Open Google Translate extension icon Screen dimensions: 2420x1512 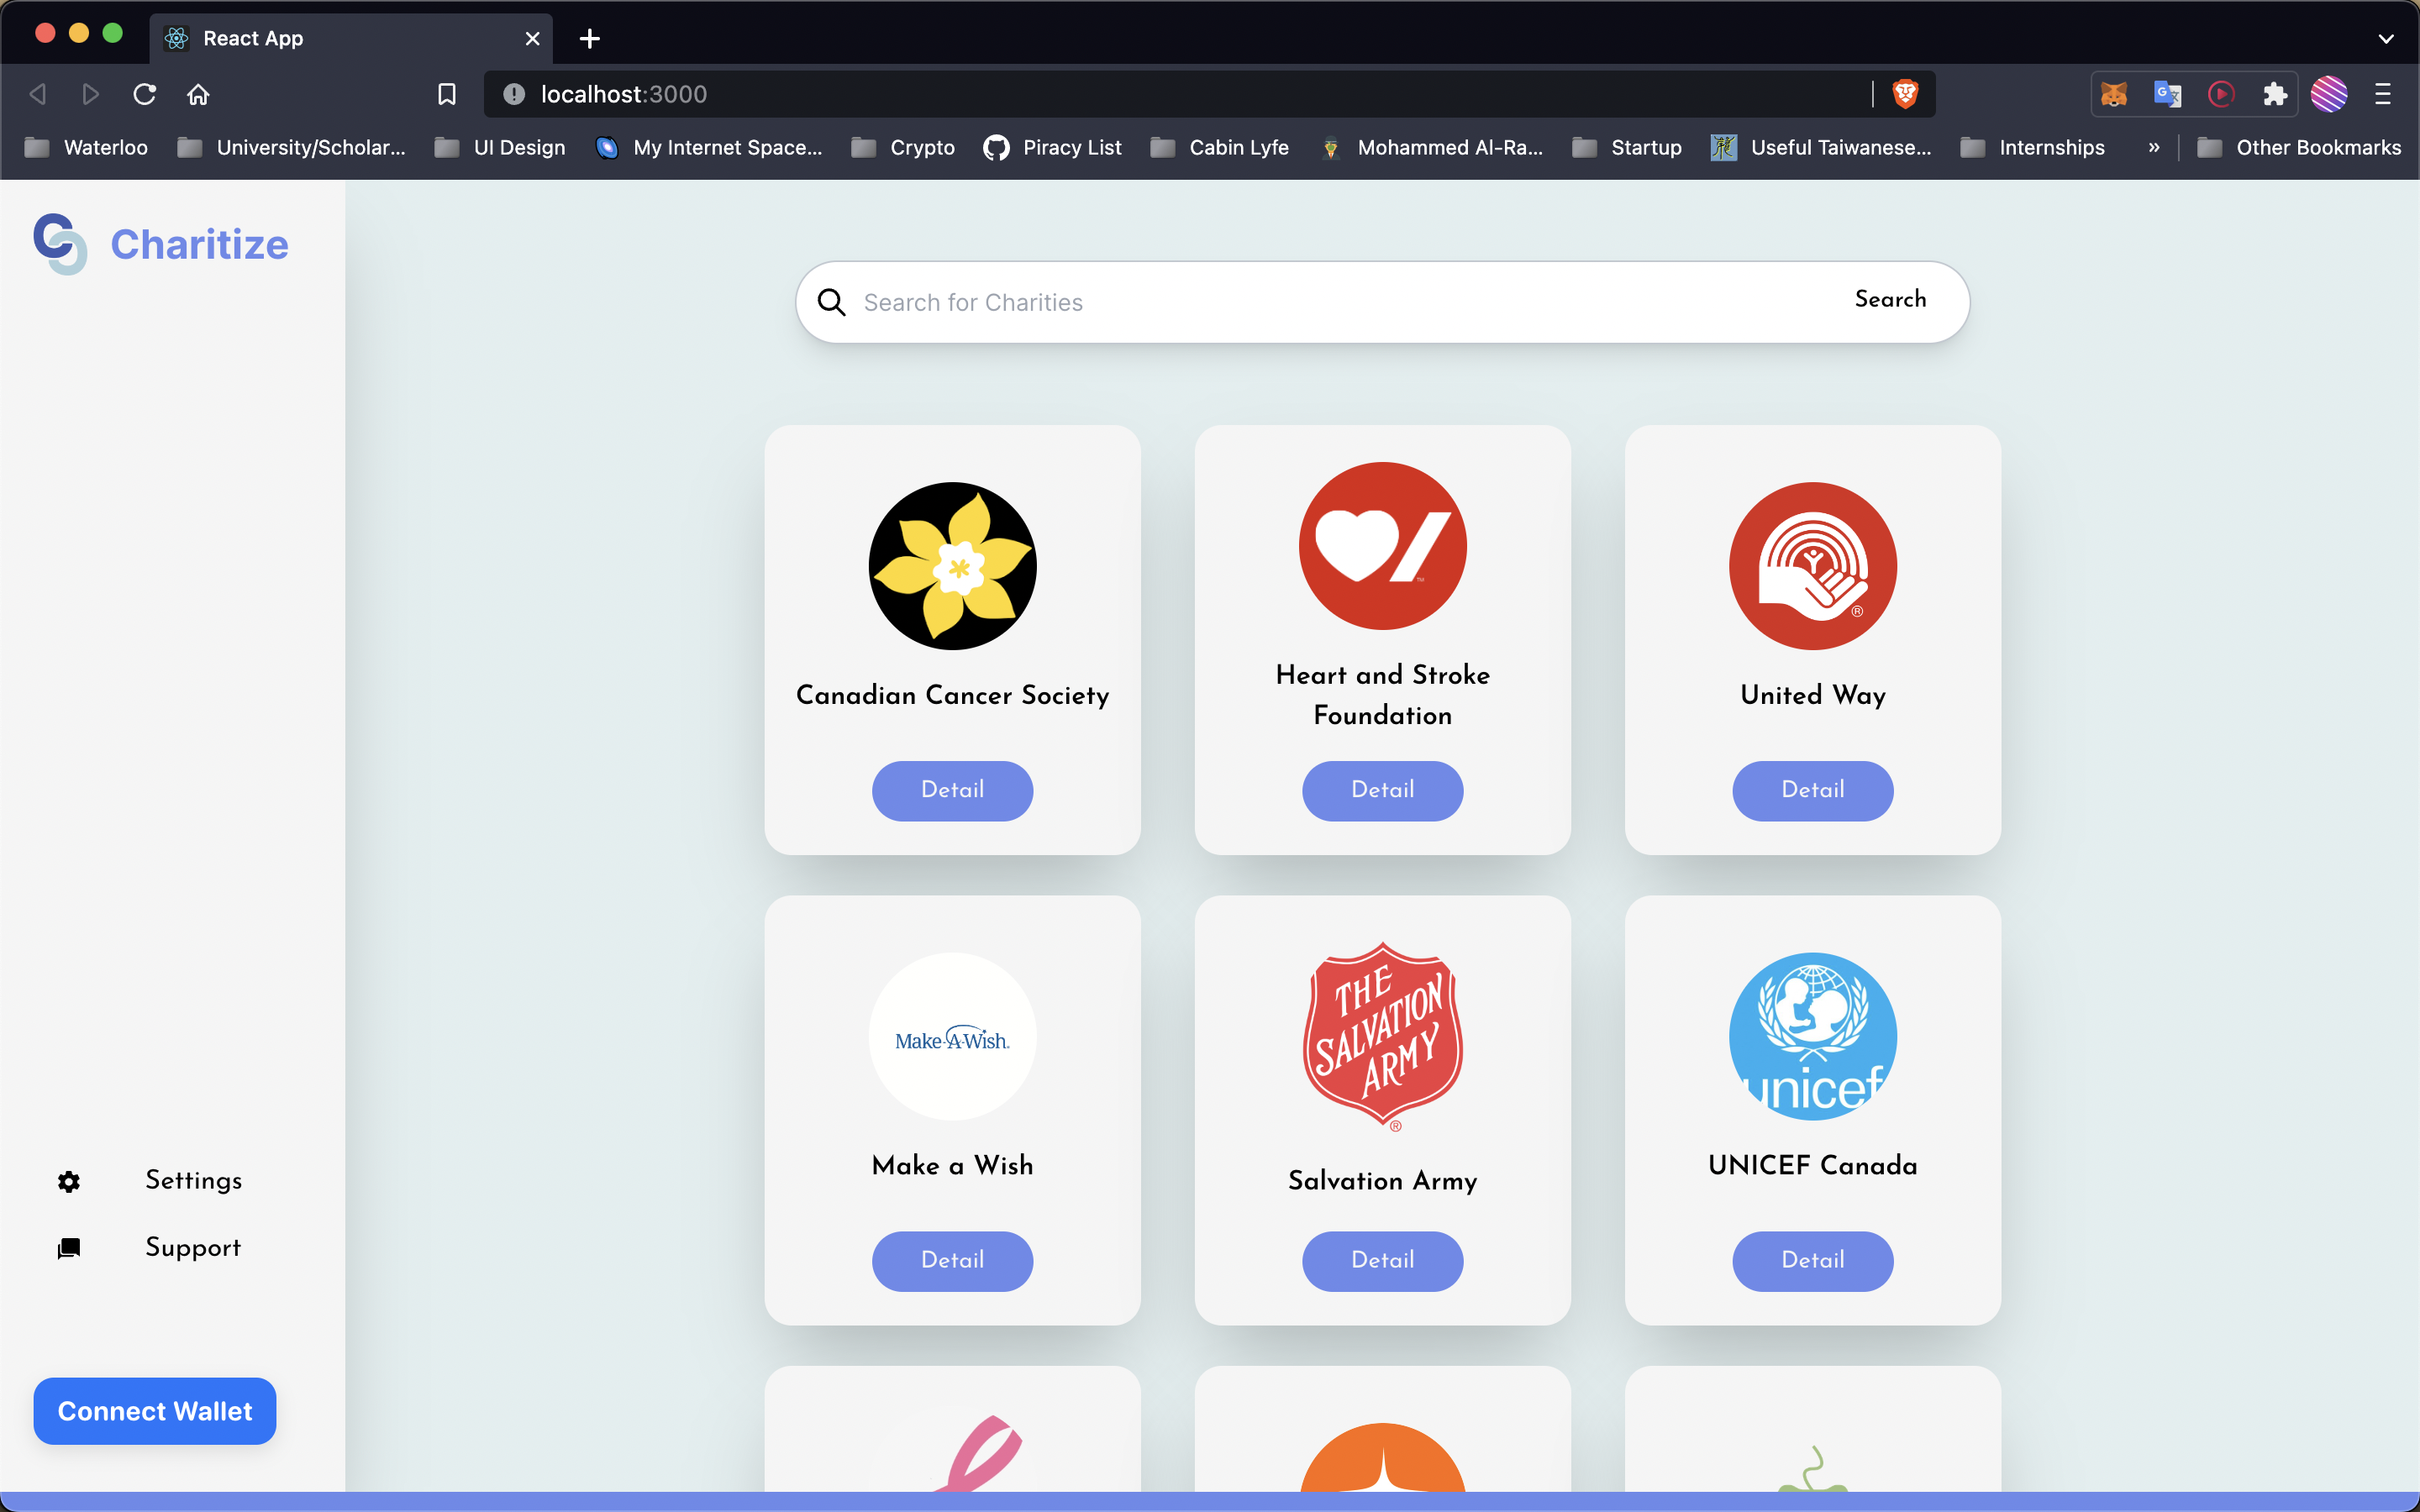pos(2167,94)
